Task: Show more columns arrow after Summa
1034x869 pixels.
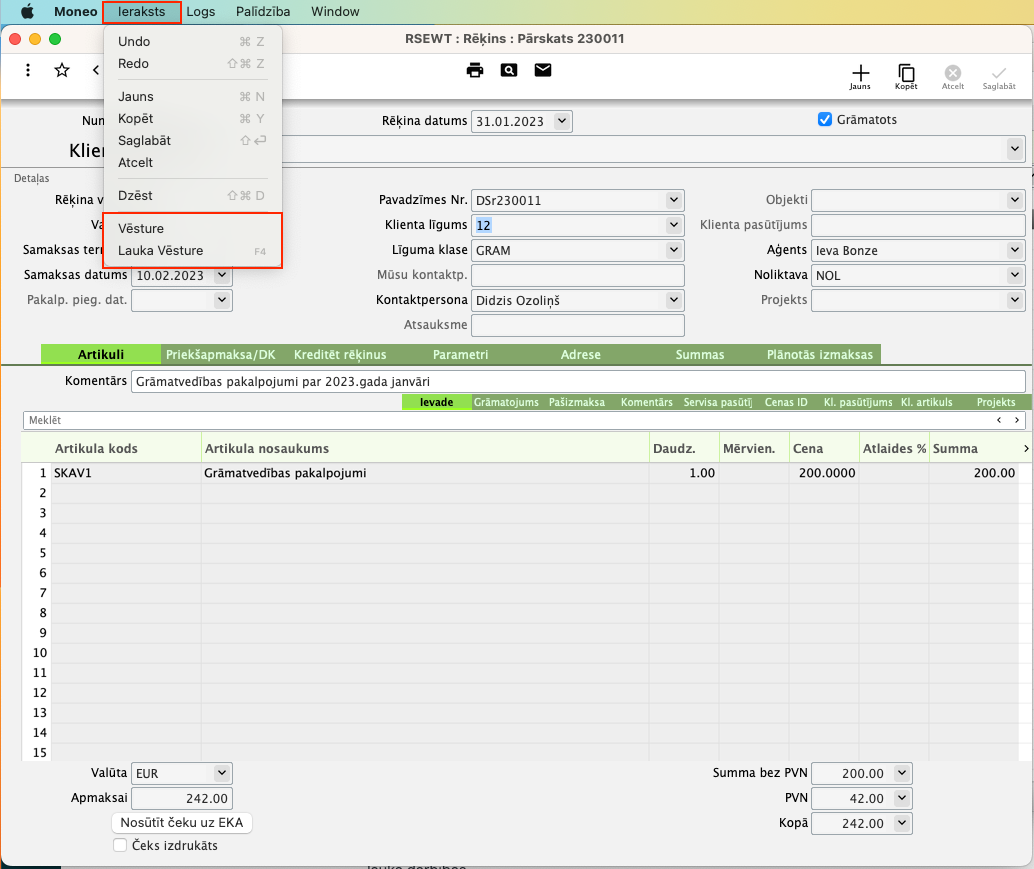Action: (1026, 448)
